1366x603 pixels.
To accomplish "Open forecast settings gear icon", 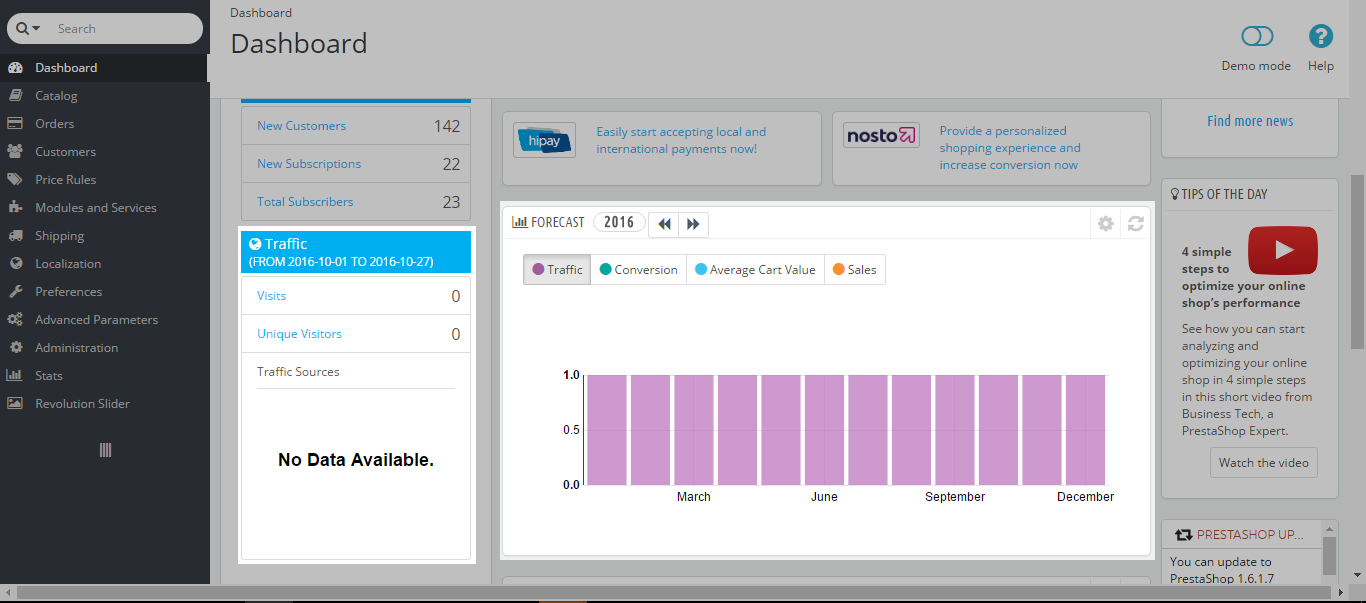I will click(1105, 223).
